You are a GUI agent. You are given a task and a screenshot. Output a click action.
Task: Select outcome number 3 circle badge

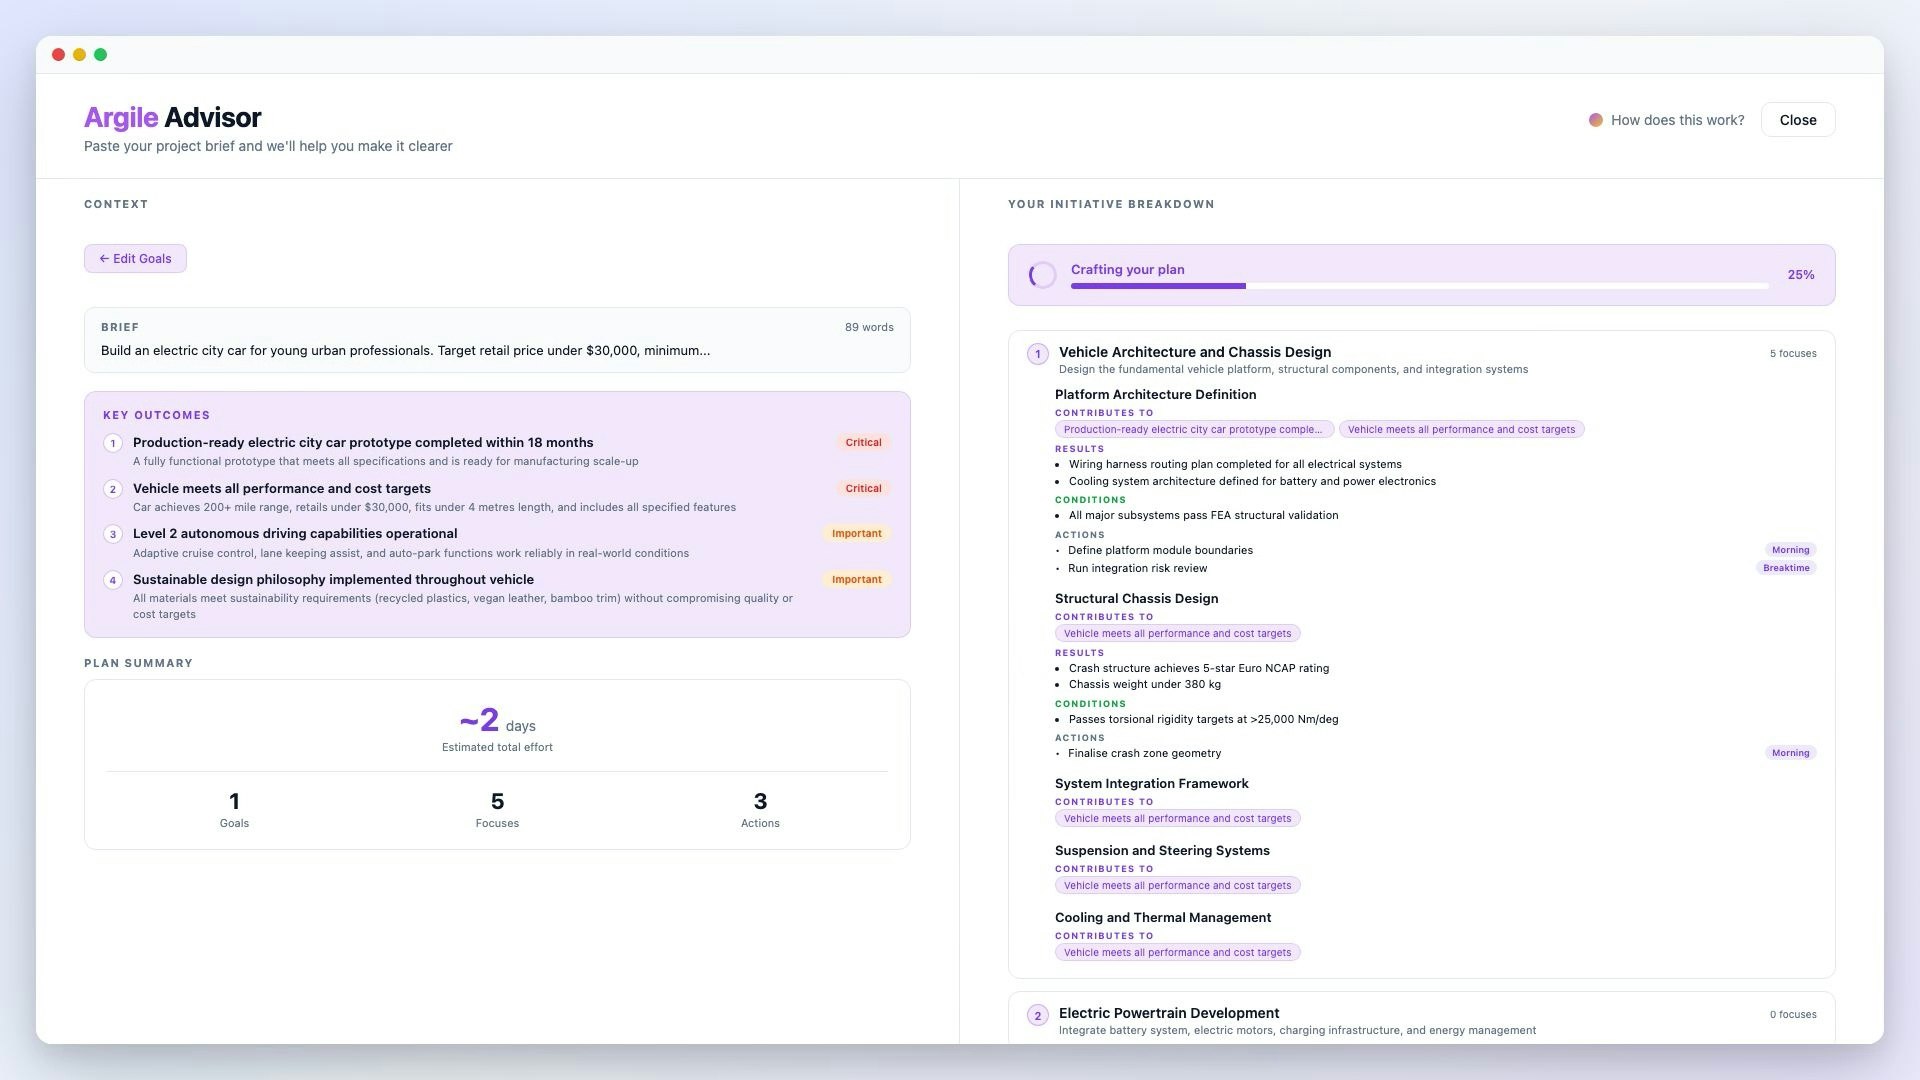[113, 534]
